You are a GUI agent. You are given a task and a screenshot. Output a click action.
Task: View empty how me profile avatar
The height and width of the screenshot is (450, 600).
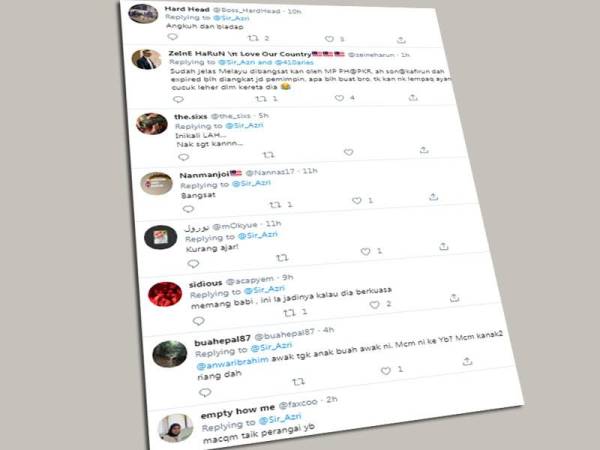point(176,428)
